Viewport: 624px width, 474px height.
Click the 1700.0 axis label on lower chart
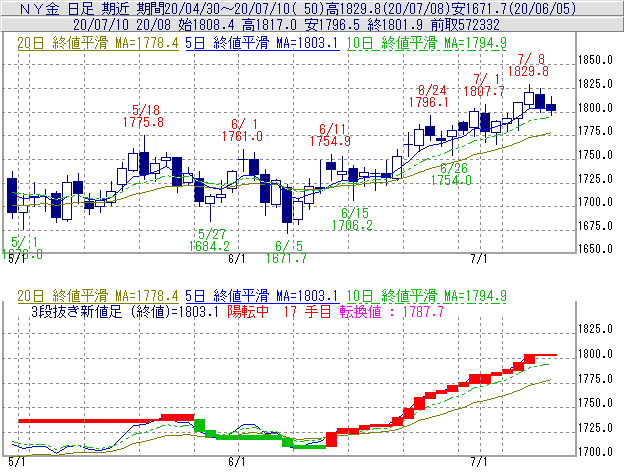coord(595,452)
